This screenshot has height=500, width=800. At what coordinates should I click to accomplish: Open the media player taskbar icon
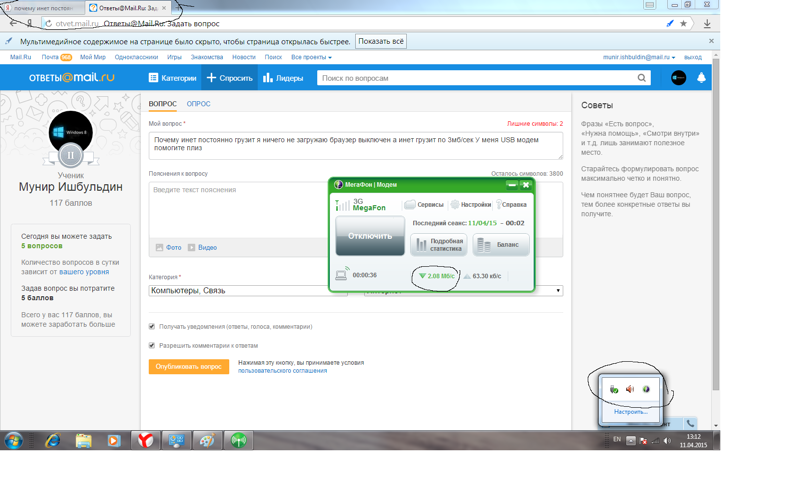click(114, 440)
